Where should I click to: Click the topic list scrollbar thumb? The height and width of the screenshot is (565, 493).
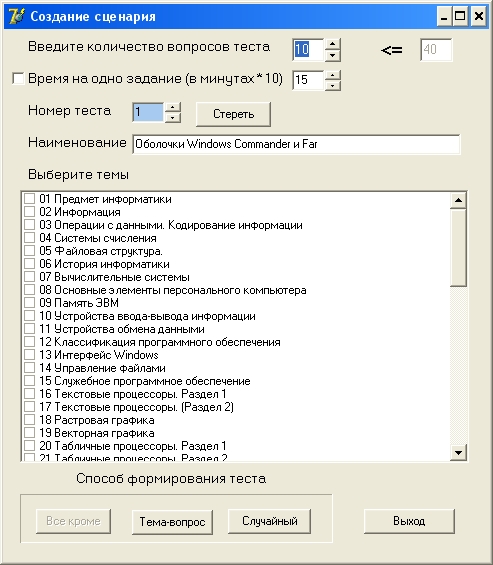click(458, 248)
